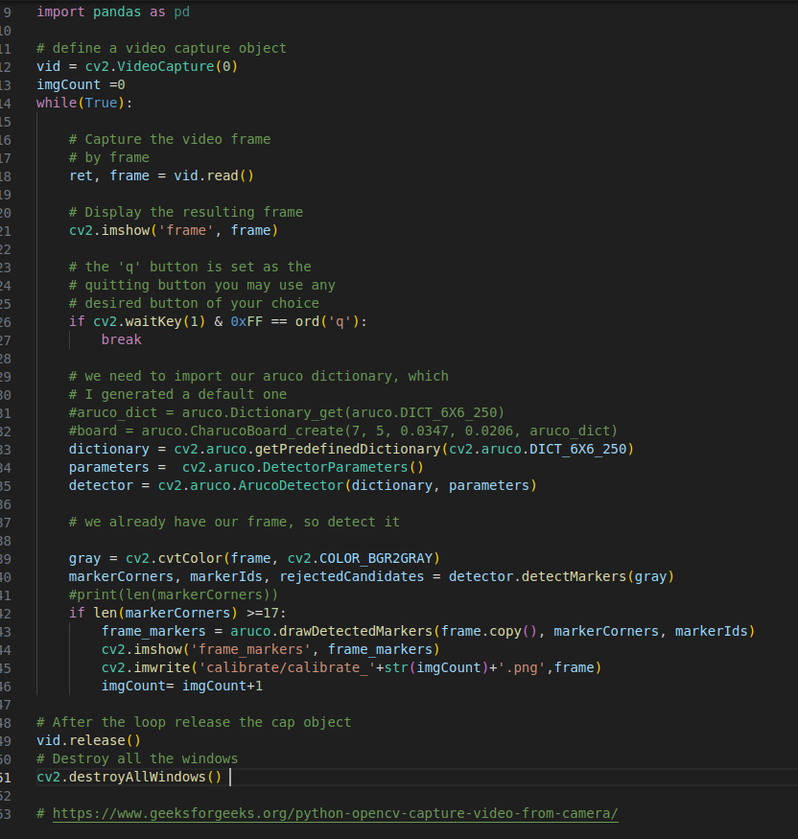This screenshot has width=798, height=839.
Task: Click the 'dictionary = cv2.aruco.getPredefinedDictionary' line
Action: coord(351,448)
